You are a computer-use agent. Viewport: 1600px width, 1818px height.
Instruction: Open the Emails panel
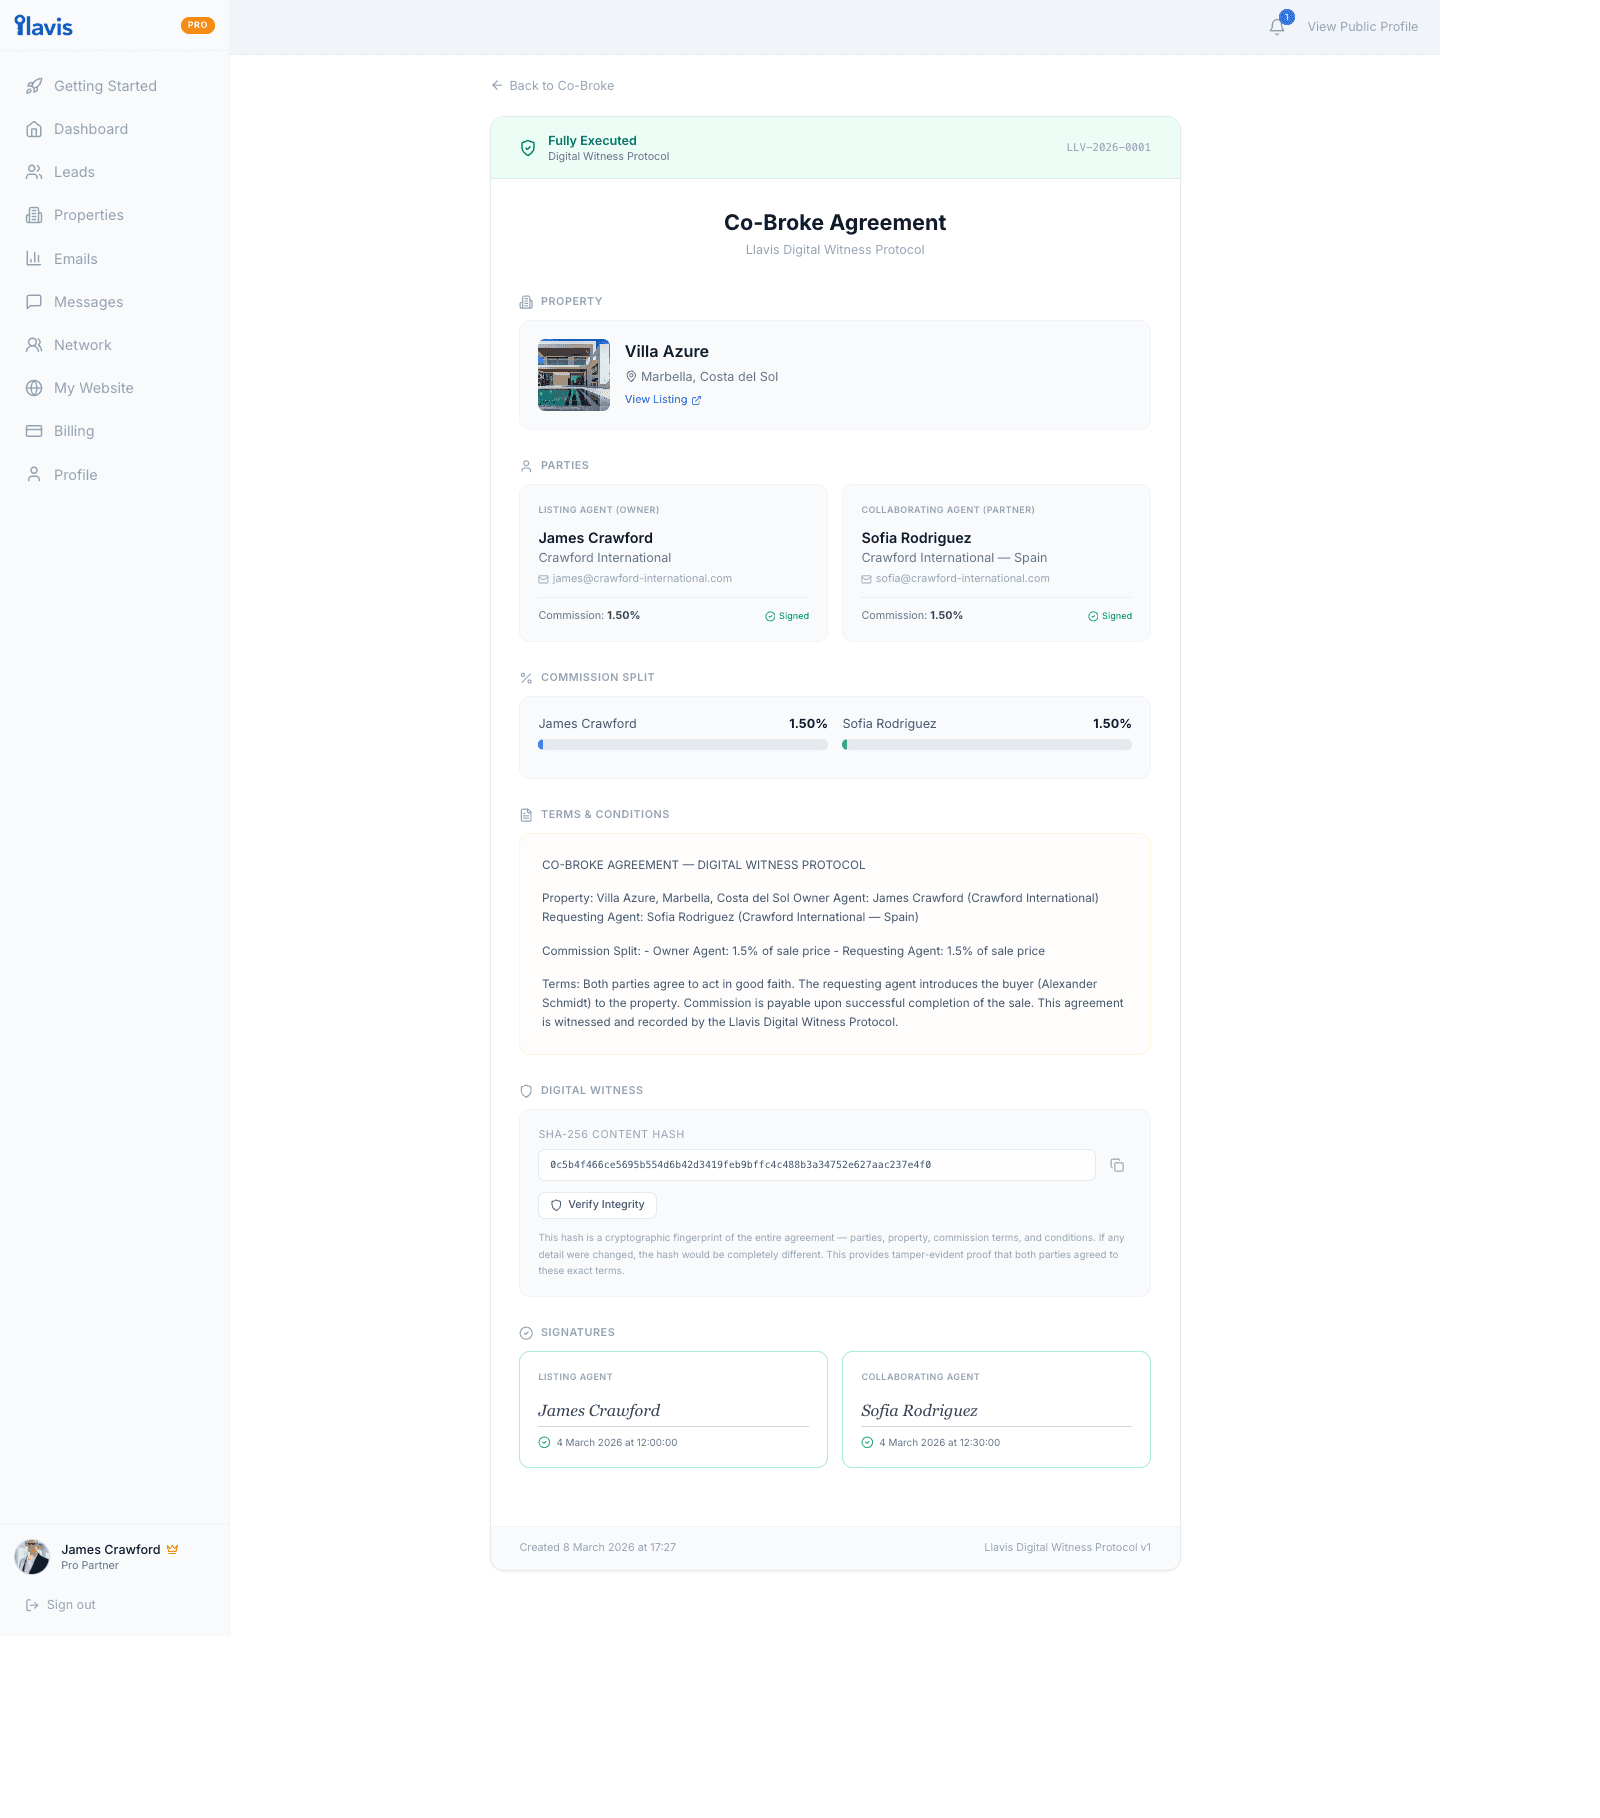(76, 258)
